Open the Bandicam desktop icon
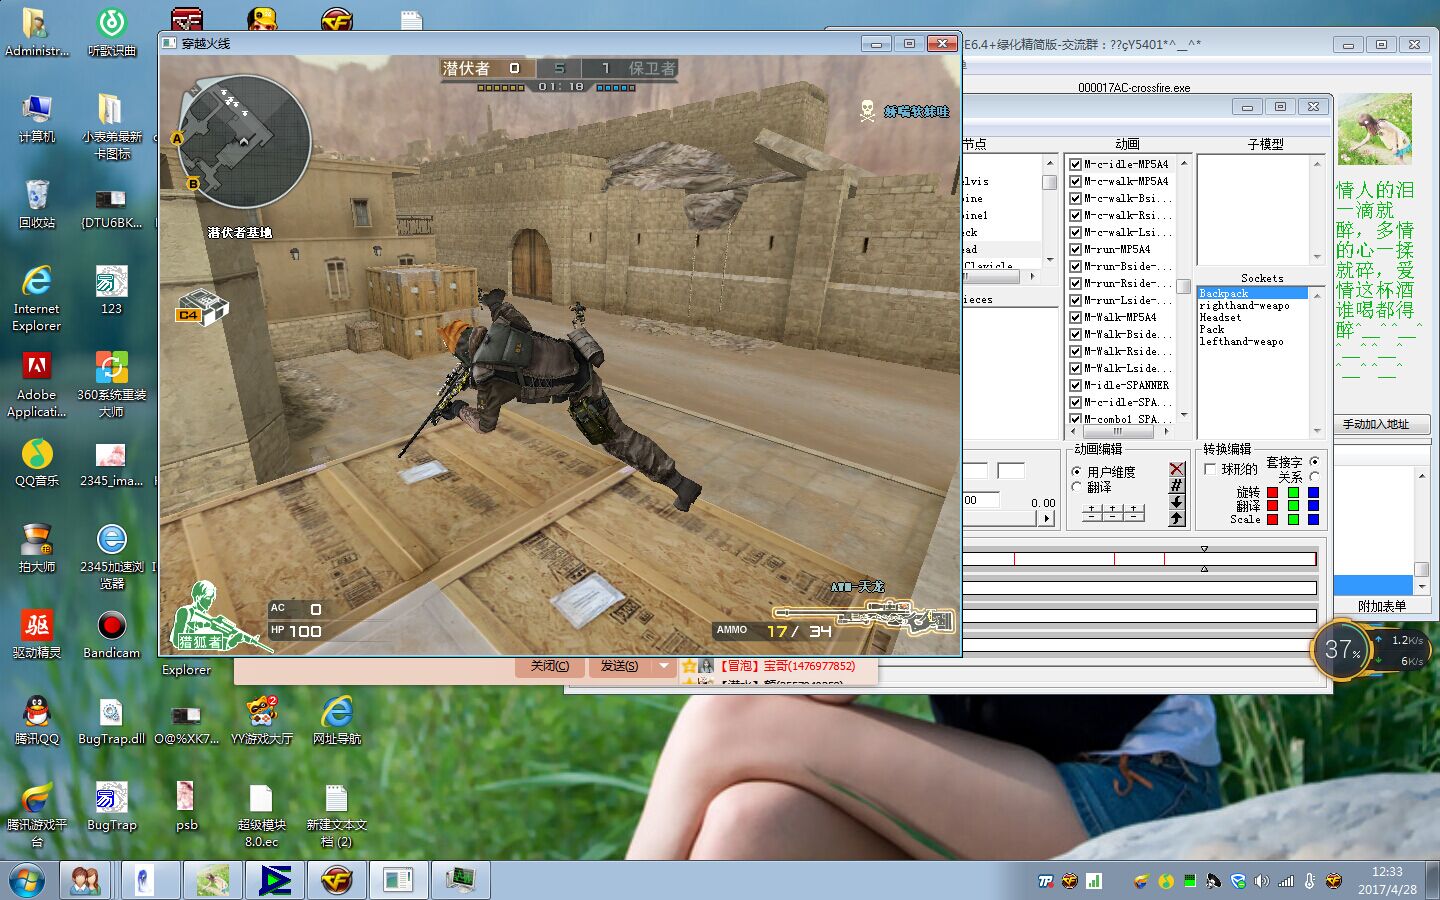This screenshot has height=900, width=1440. 111,634
